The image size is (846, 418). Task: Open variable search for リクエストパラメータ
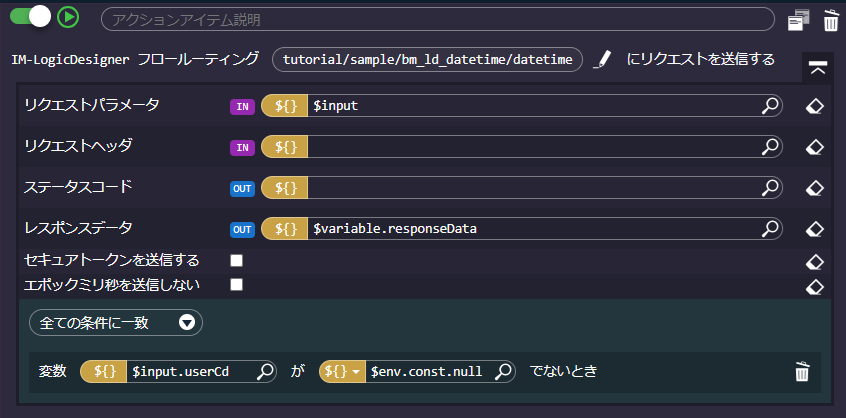[770, 106]
